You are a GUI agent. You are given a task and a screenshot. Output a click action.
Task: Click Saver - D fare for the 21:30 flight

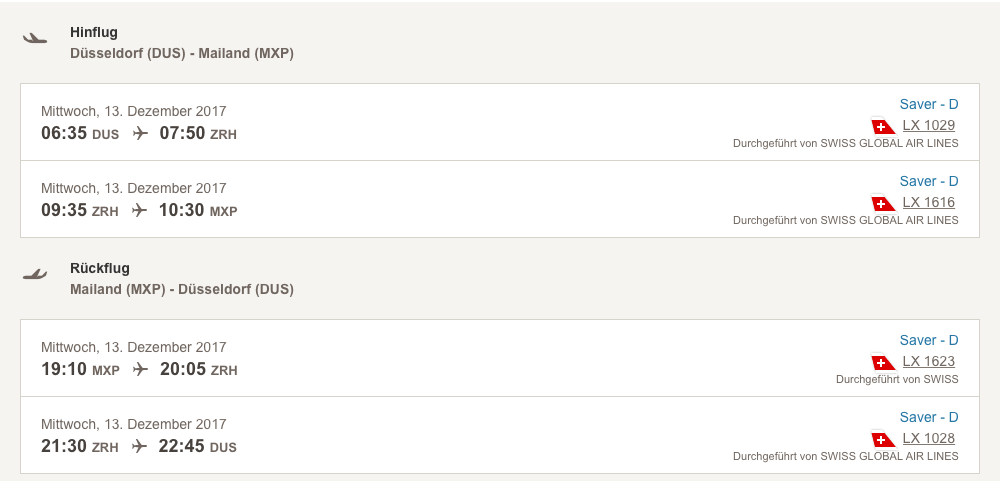click(x=928, y=417)
